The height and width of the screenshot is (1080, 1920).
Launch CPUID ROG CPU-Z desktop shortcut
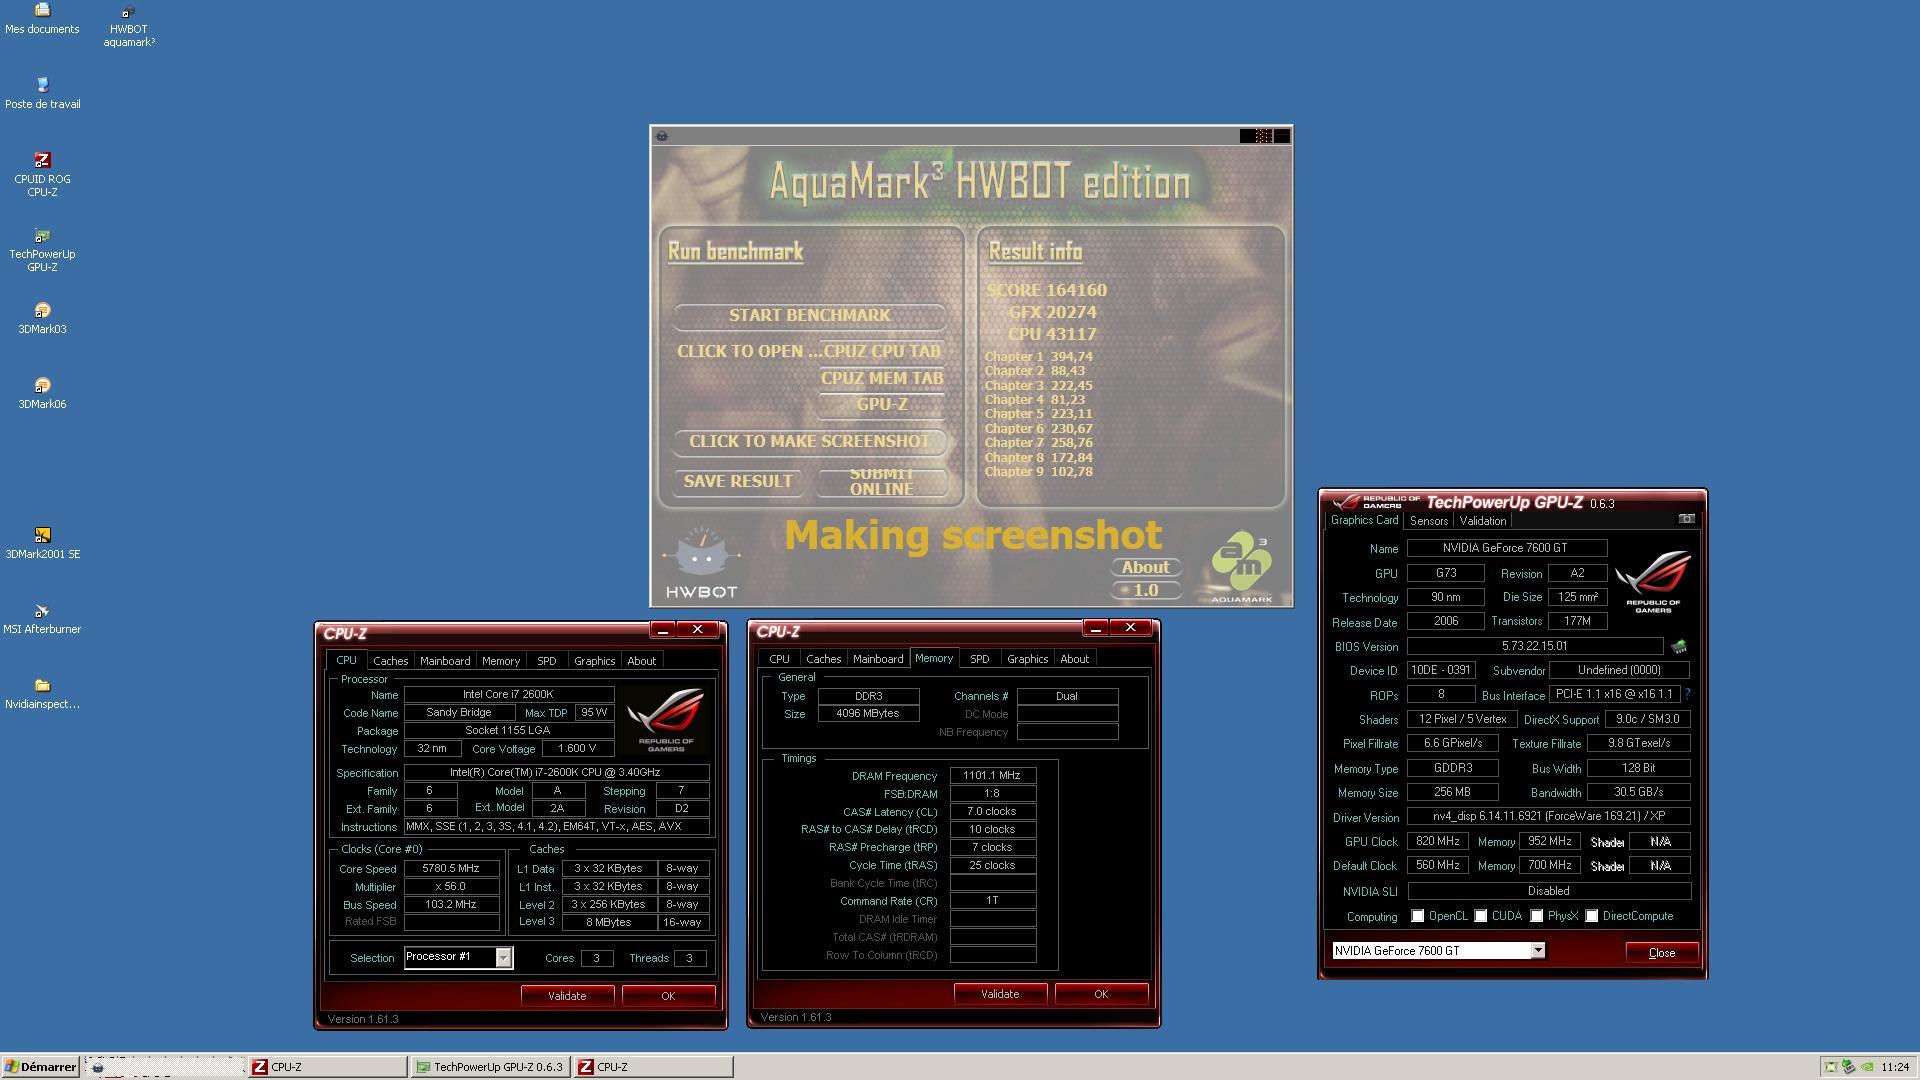(42, 174)
